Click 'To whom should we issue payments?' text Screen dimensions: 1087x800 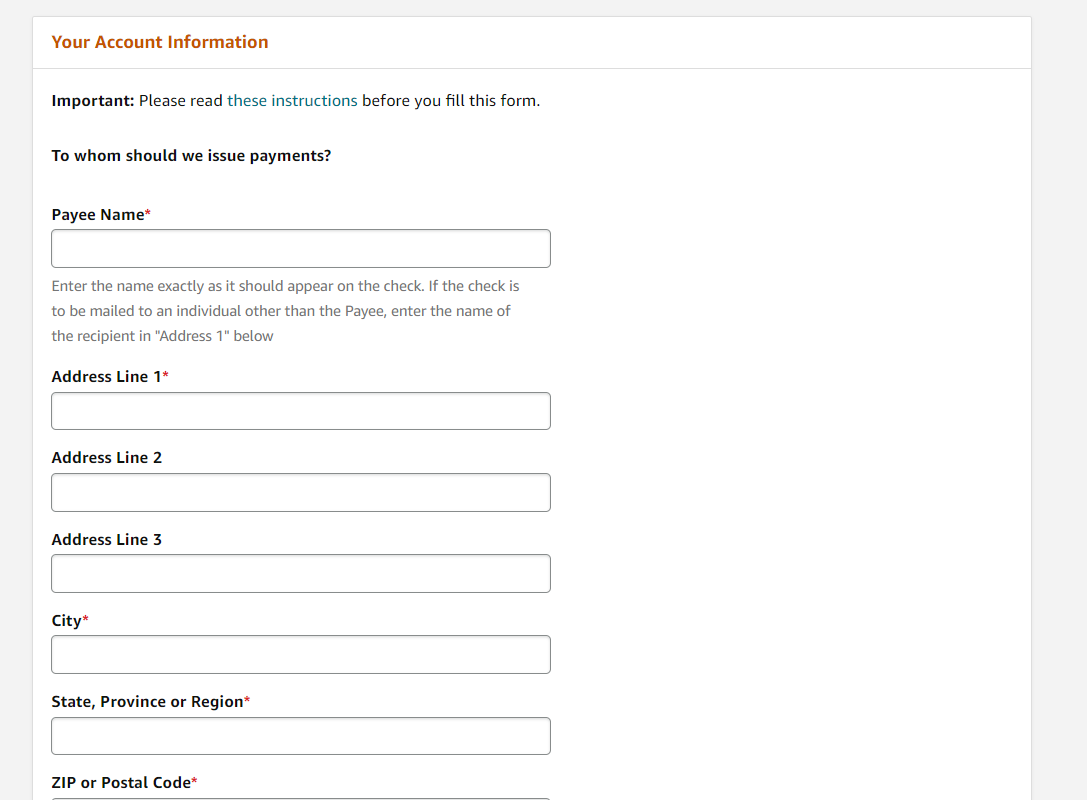click(x=191, y=156)
